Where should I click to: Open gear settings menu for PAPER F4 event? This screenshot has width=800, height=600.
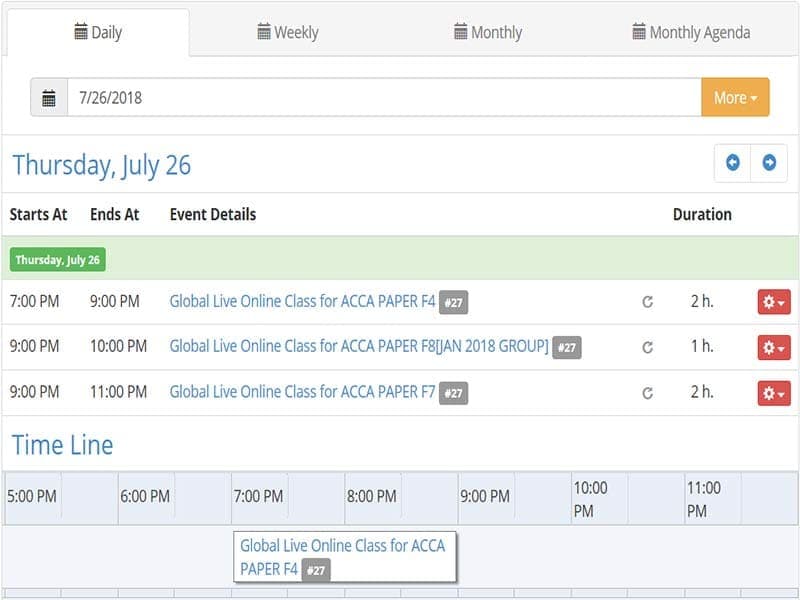coord(774,302)
